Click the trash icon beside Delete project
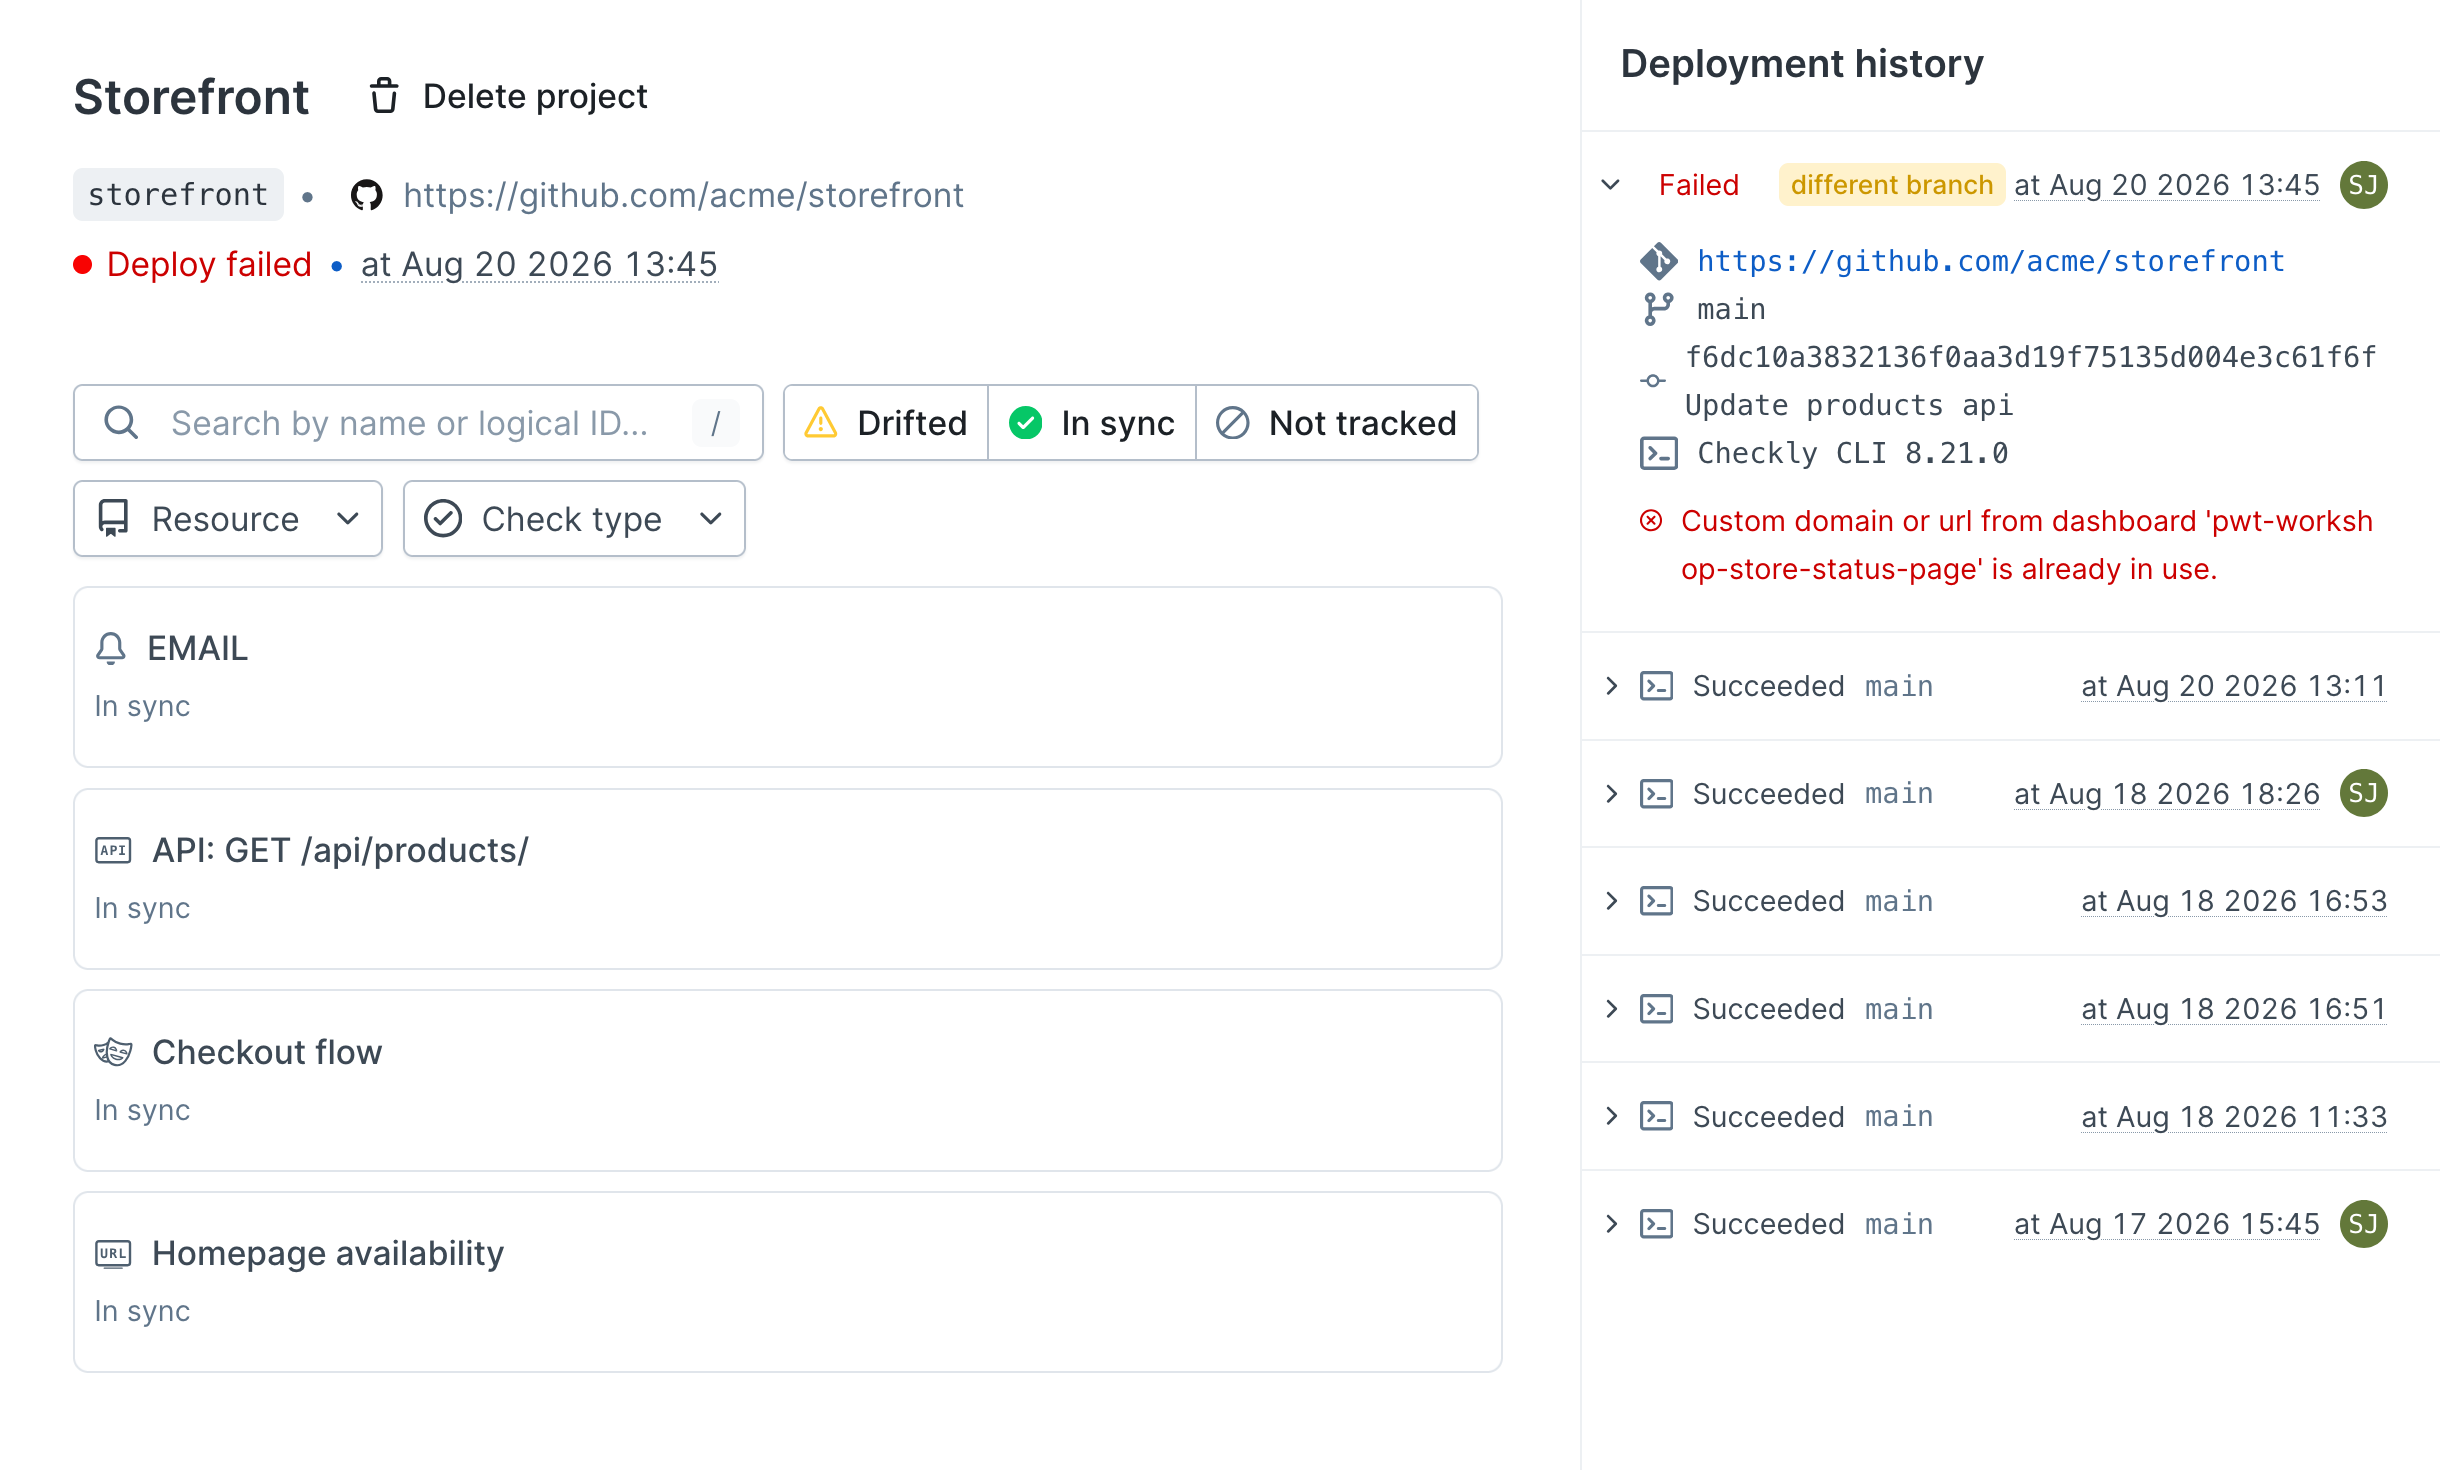The image size is (2440, 1470). click(x=384, y=96)
